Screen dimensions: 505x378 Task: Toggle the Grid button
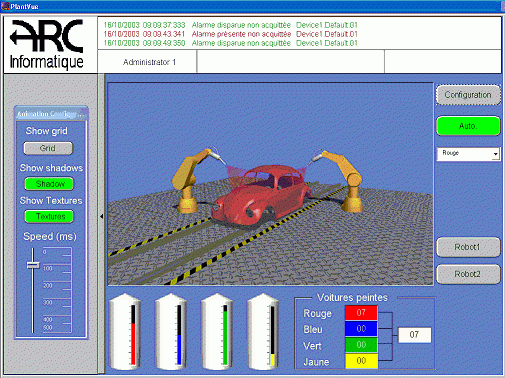click(48, 148)
